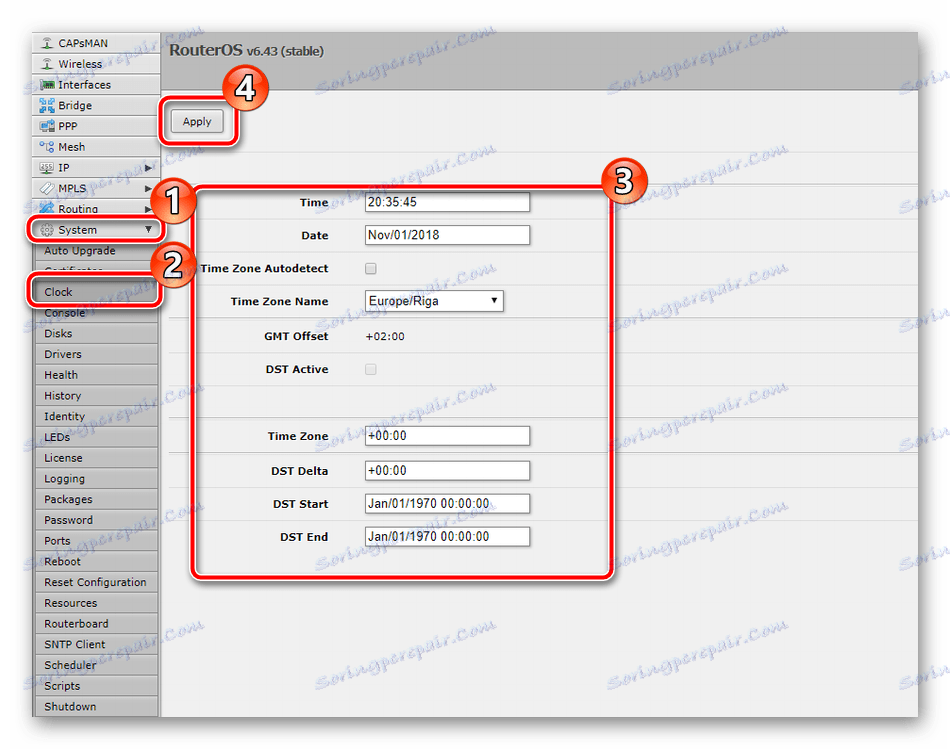Open Reset Configuration
This screenshot has width=950, height=749.
(97, 582)
